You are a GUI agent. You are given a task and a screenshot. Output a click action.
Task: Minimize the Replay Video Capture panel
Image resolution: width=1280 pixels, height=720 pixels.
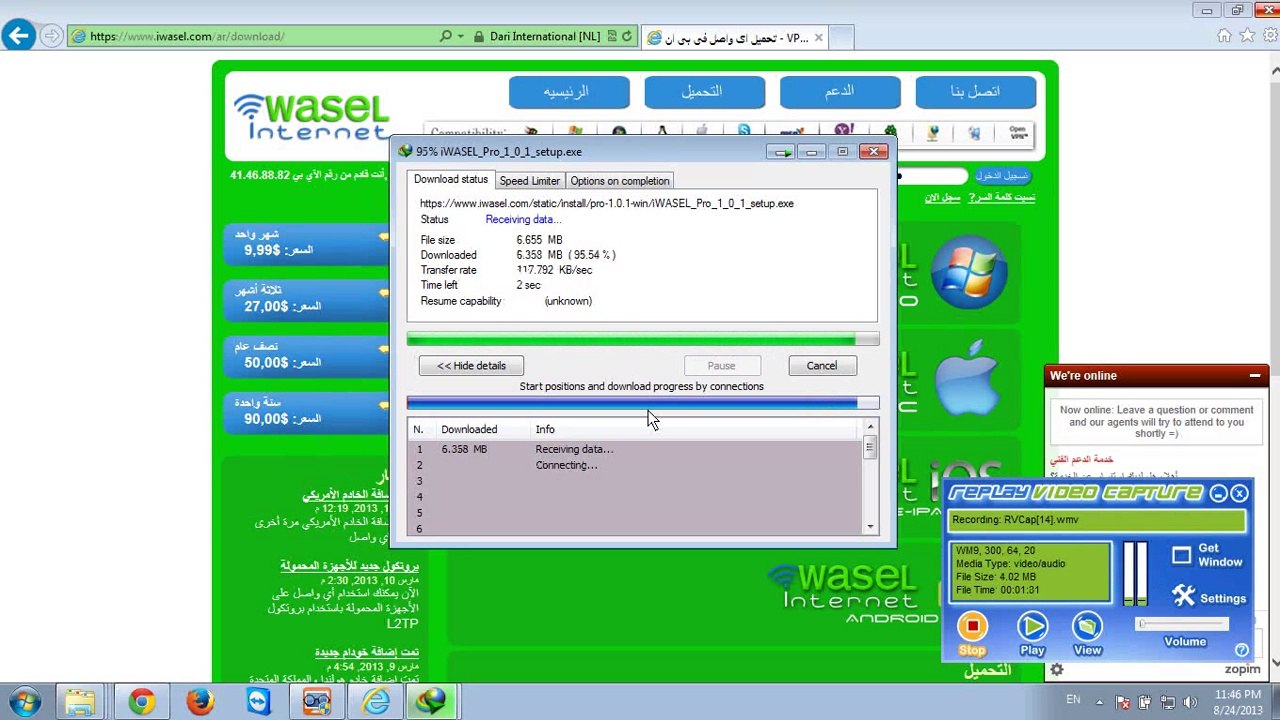tap(1218, 493)
